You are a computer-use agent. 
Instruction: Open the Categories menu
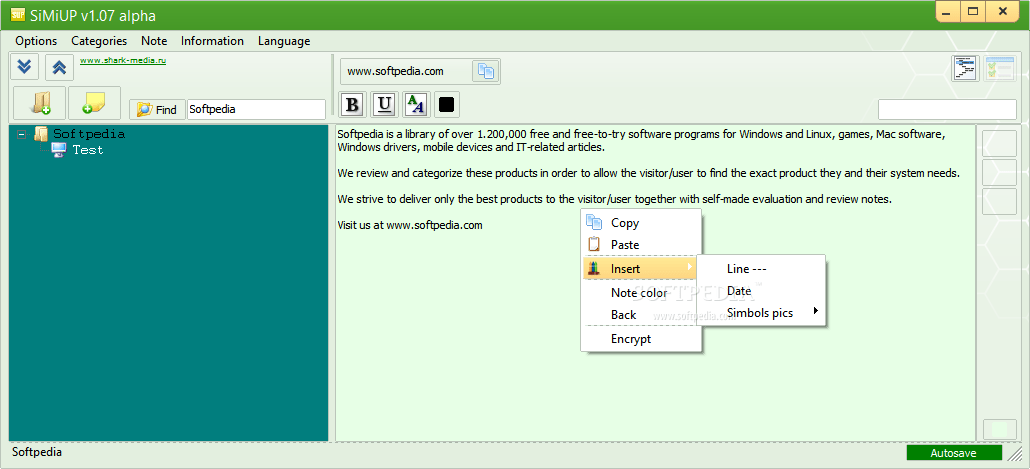[99, 41]
